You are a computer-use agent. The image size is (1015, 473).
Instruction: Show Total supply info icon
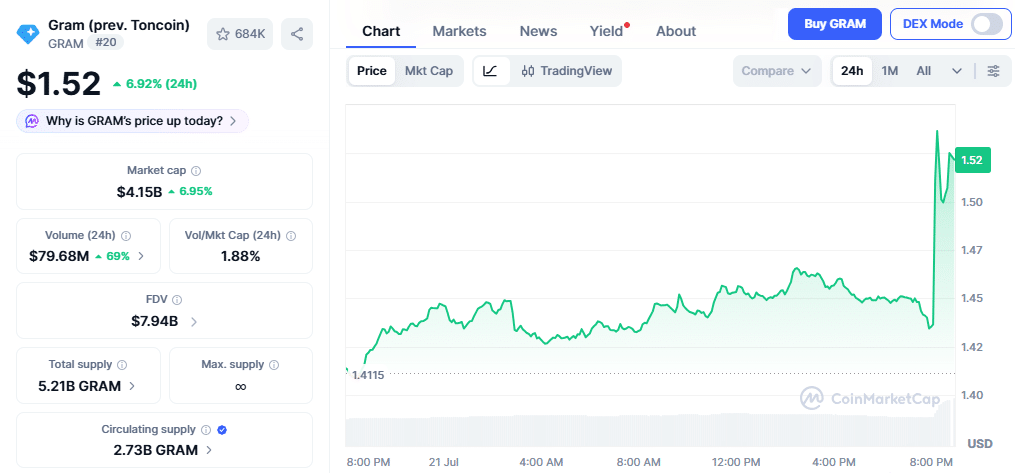122,364
